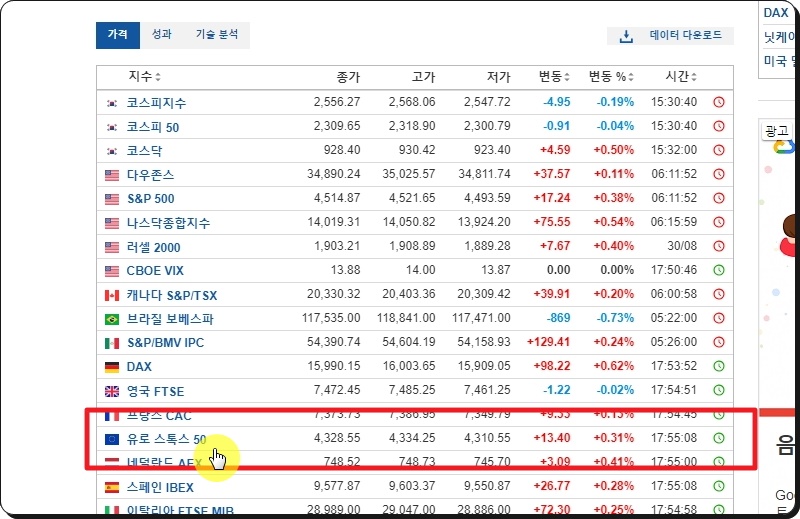
Task: Click the green clock icon in 영국 FTSE row
Action: click(719, 390)
